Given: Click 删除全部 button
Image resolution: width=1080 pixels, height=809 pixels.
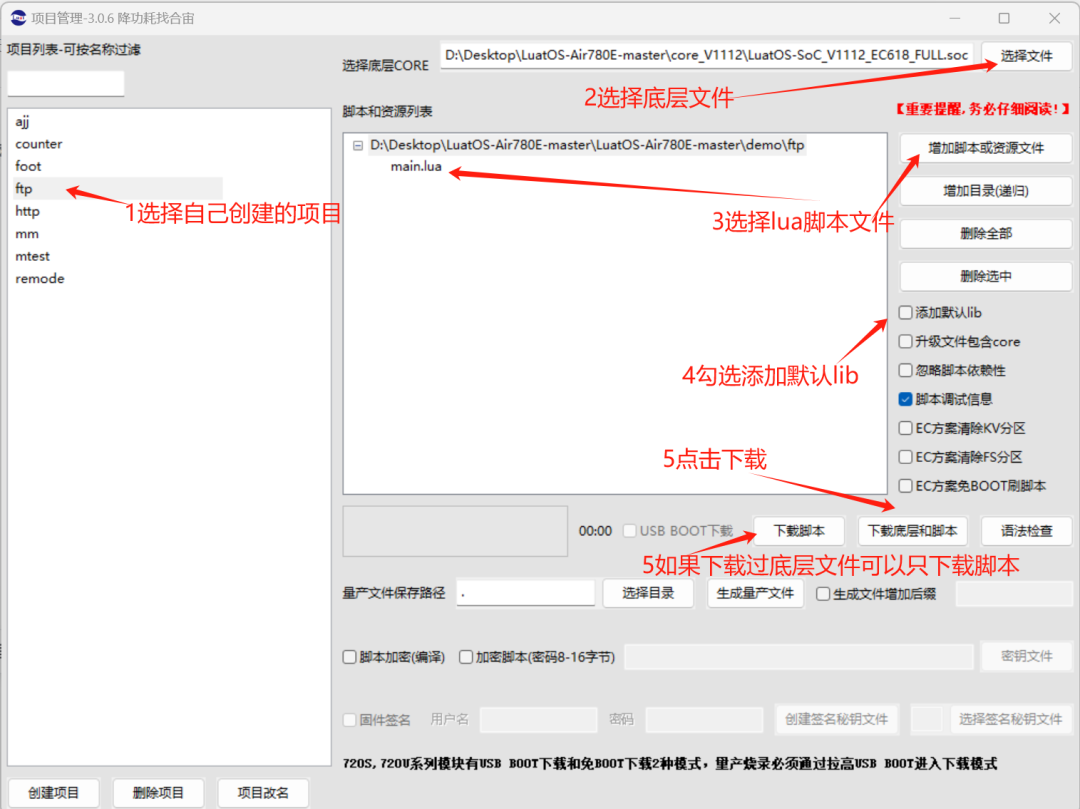Looking at the screenshot, I should [986, 233].
